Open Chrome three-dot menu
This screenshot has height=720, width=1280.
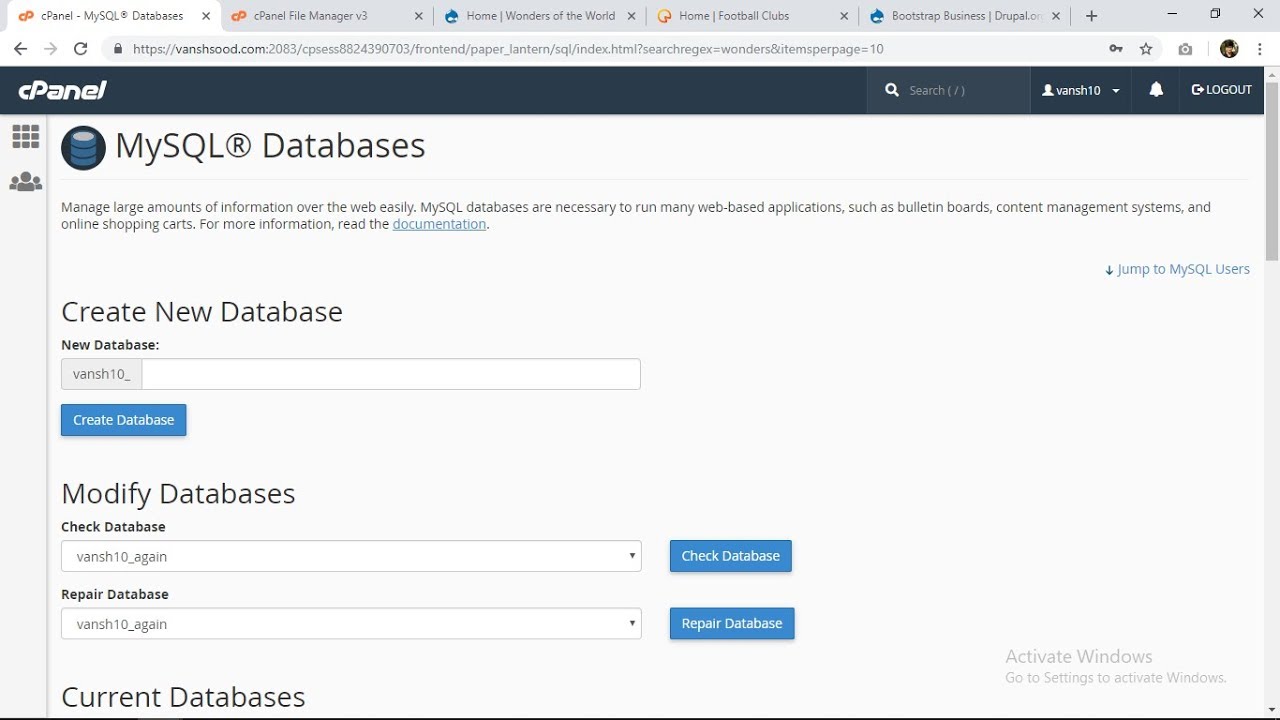tap(1259, 49)
